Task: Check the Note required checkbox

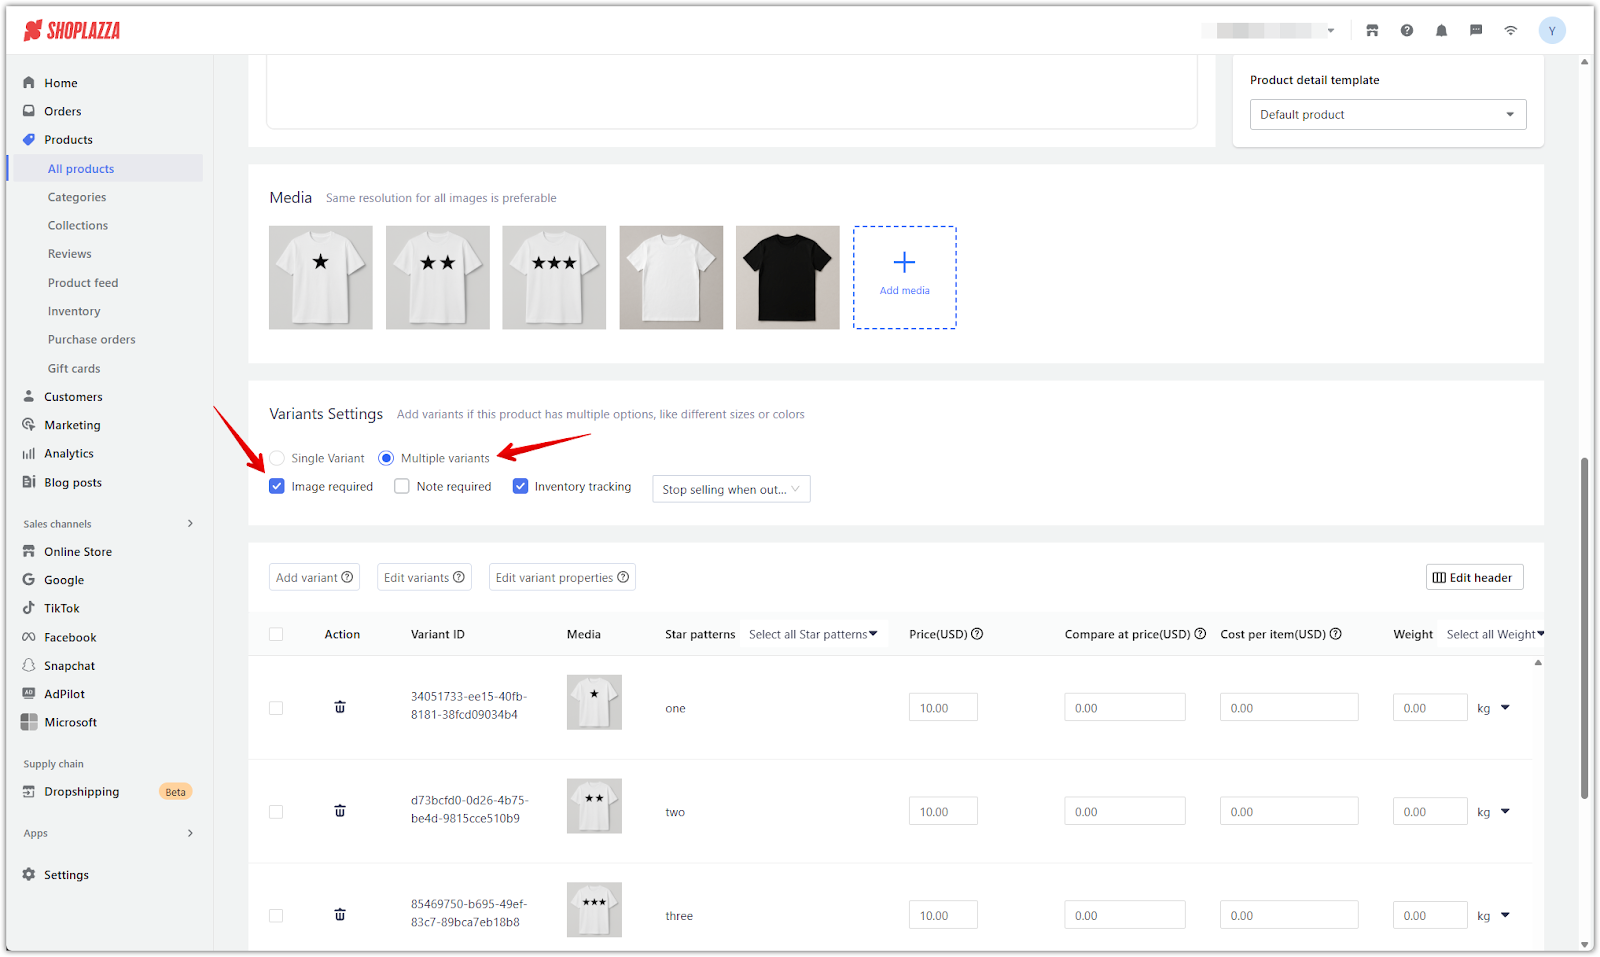Action: point(402,486)
